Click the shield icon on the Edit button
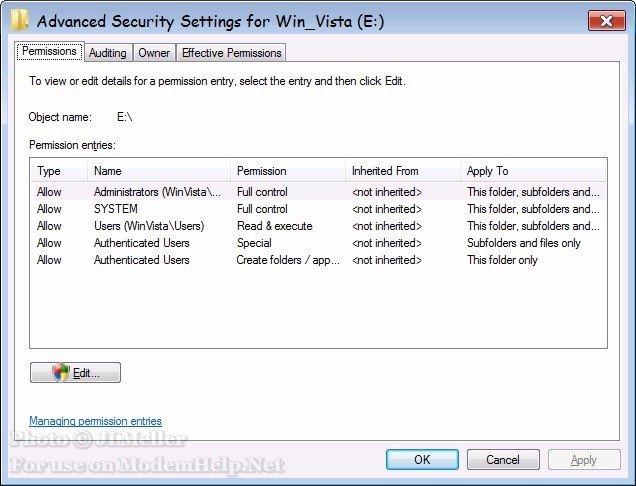The height and width of the screenshot is (486, 636). pyautogui.click(x=61, y=373)
